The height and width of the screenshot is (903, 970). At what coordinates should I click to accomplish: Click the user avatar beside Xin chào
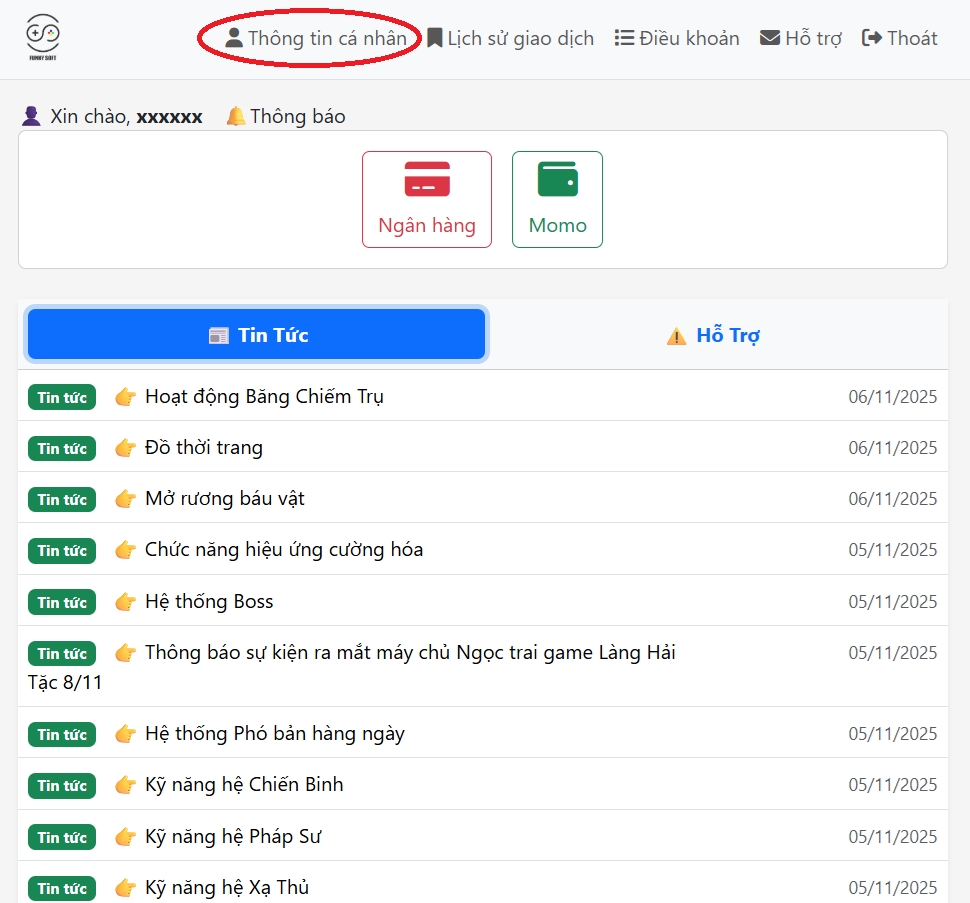(x=31, y=116)
